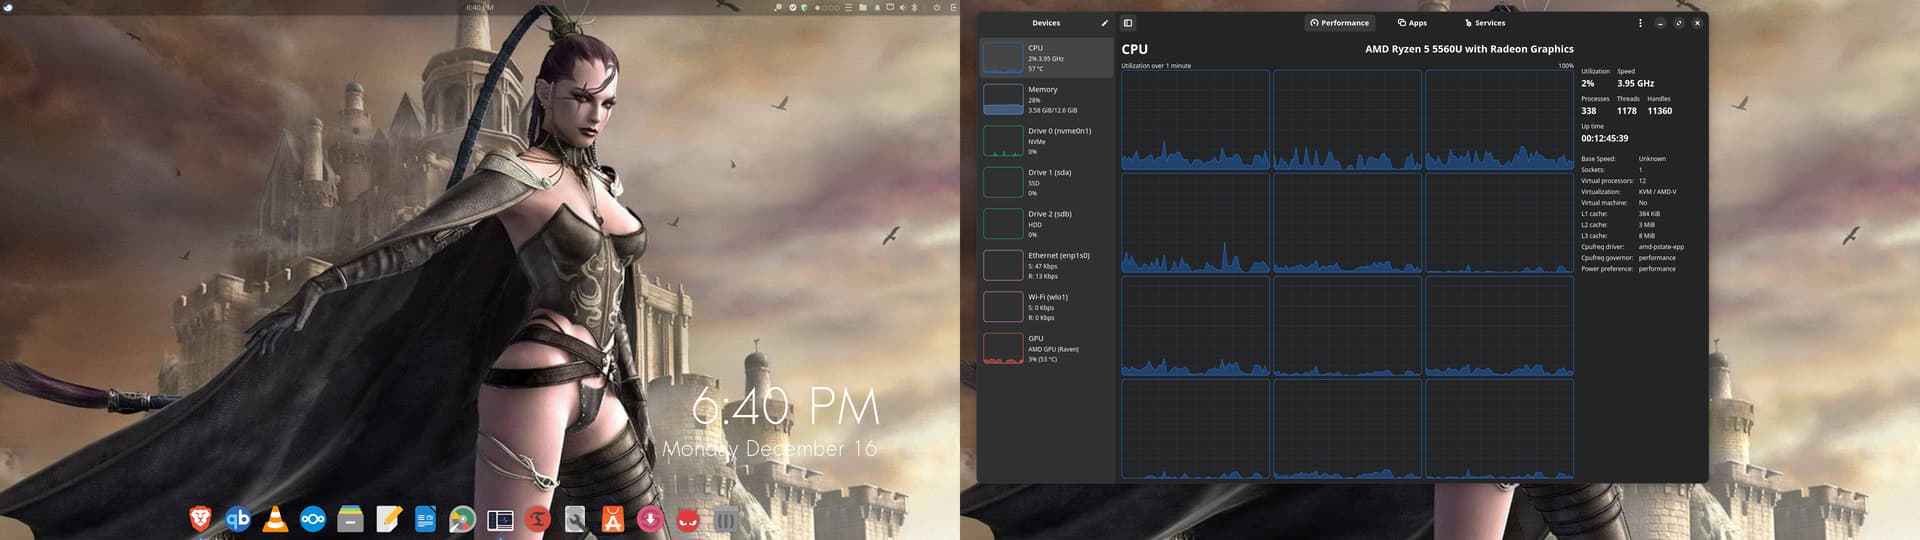
Task: Click the Memory mini graph thumbnail
Action: click(1003, 99)
